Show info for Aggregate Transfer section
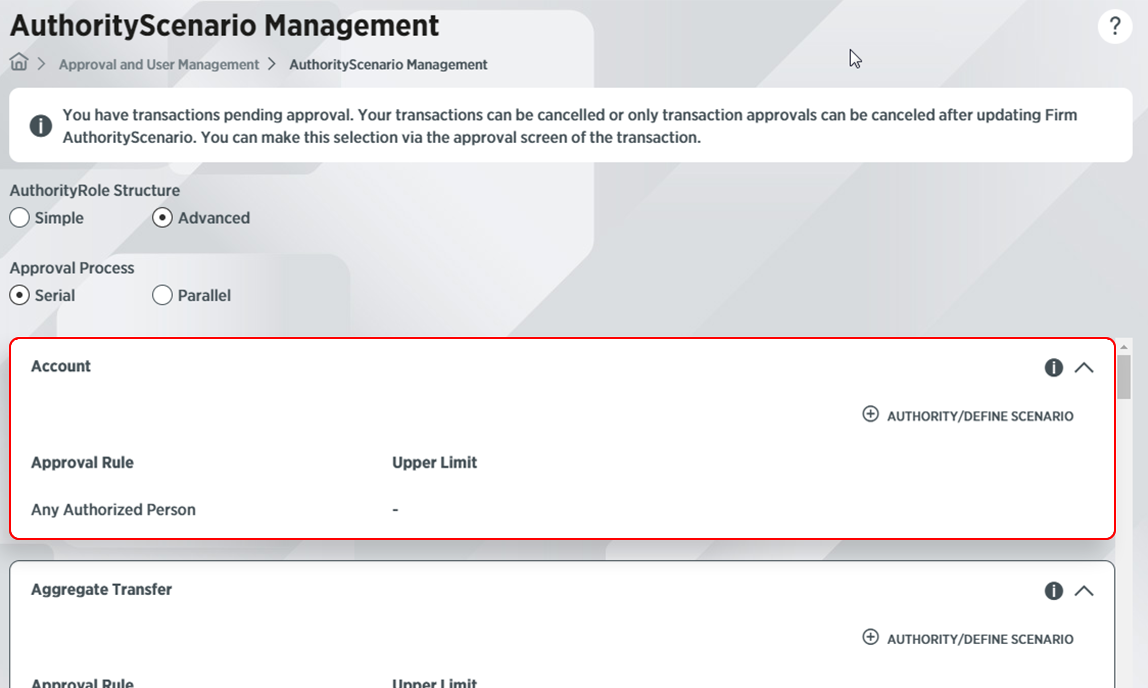Viewport: 1148px width, 688px height. click(x=1053, y=591)
